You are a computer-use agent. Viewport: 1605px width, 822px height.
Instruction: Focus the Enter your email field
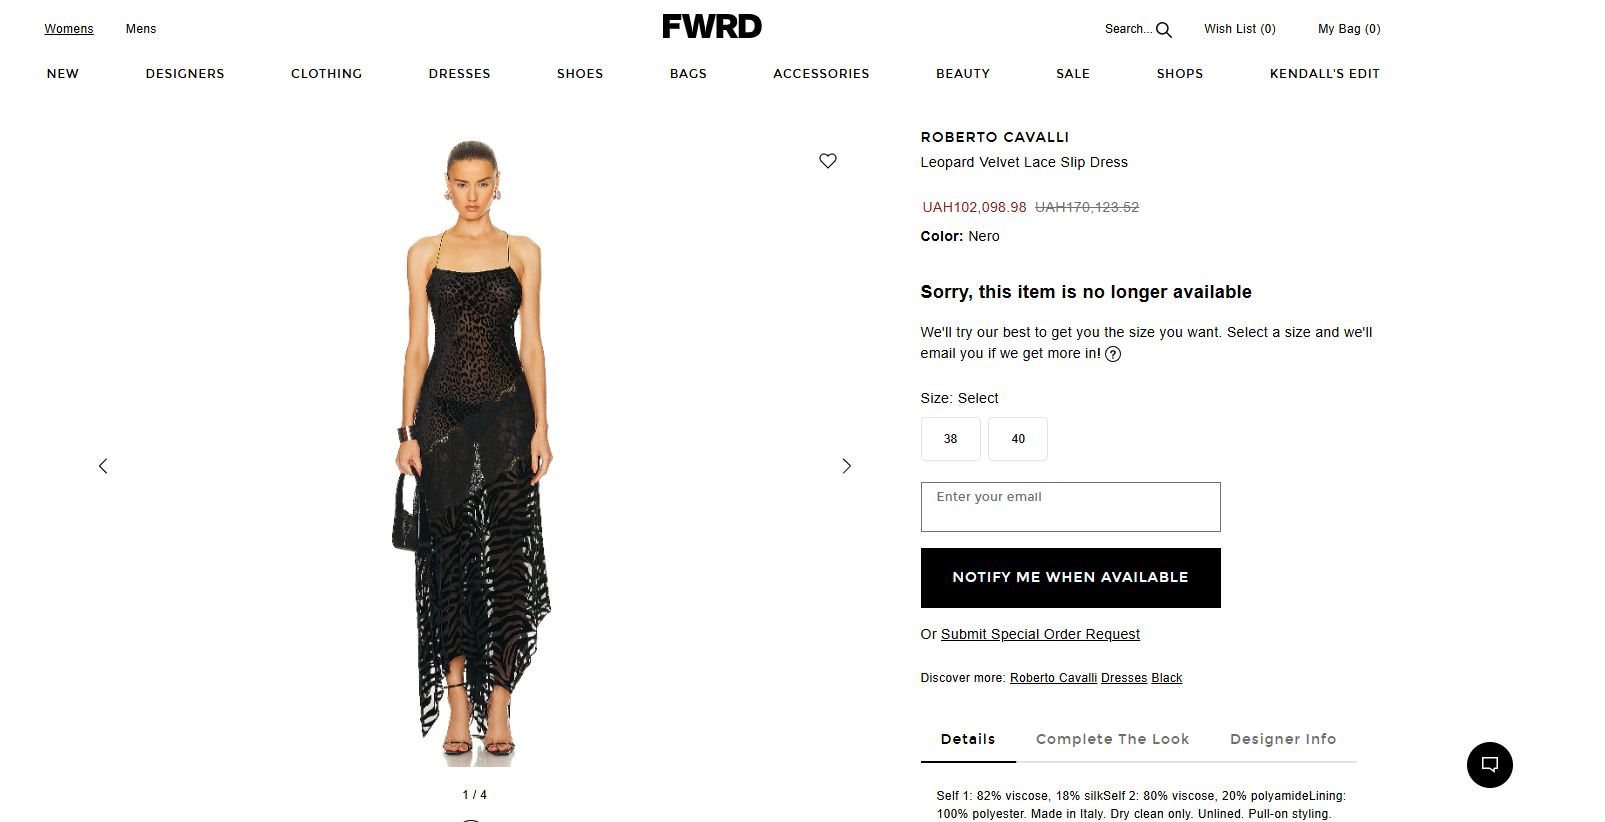tap(1070, 507)
